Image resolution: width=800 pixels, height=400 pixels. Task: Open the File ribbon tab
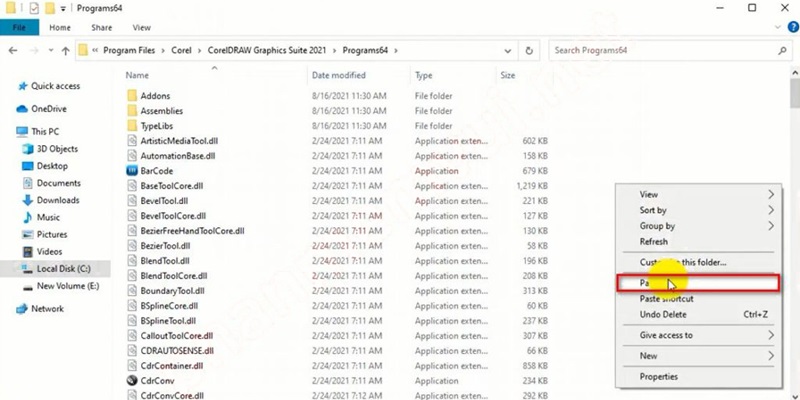click(19, 28)
